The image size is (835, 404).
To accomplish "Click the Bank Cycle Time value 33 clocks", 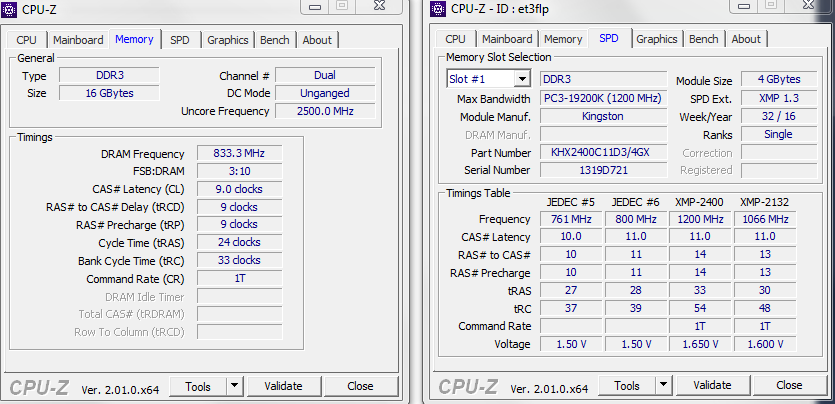I will tap(239, 260).
